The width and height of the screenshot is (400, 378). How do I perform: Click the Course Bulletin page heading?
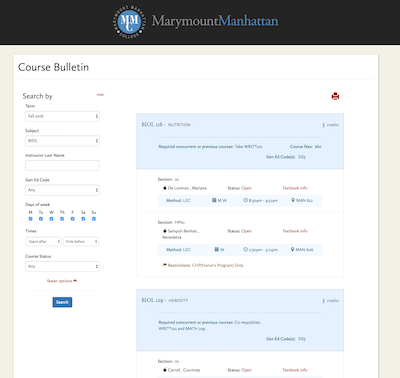pyautogui.click(x=53, y=67)
